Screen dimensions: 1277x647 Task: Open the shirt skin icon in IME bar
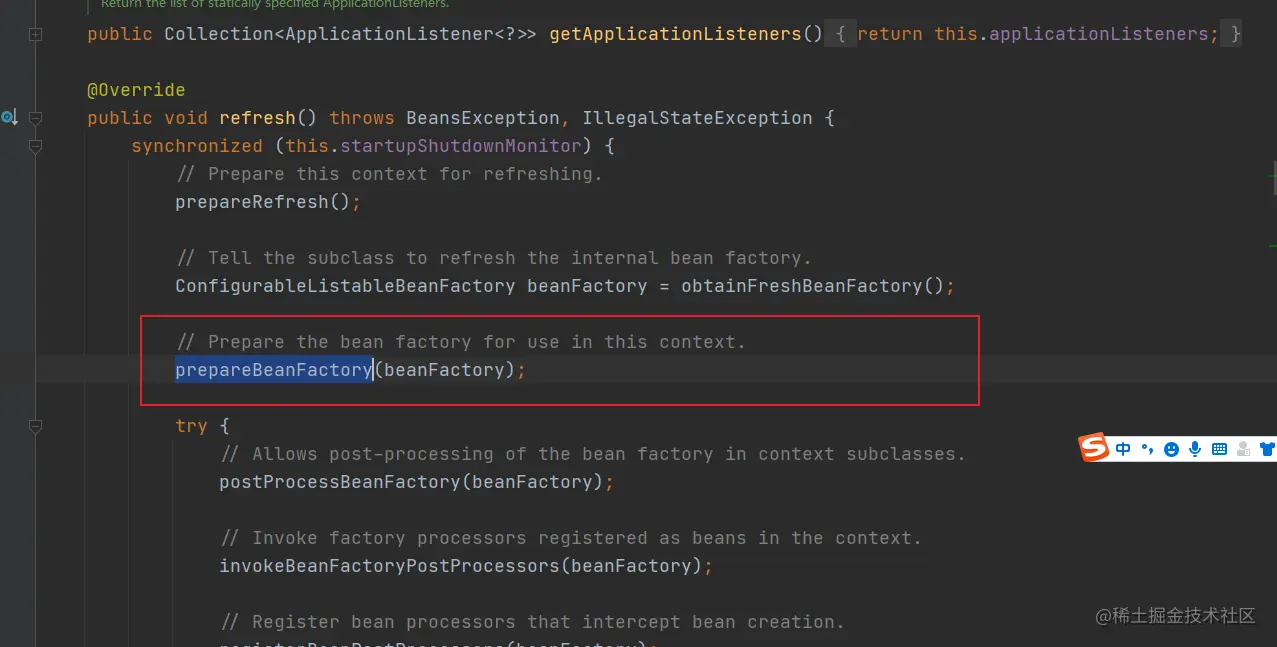pyautogui.click(x=1267, y=449)
